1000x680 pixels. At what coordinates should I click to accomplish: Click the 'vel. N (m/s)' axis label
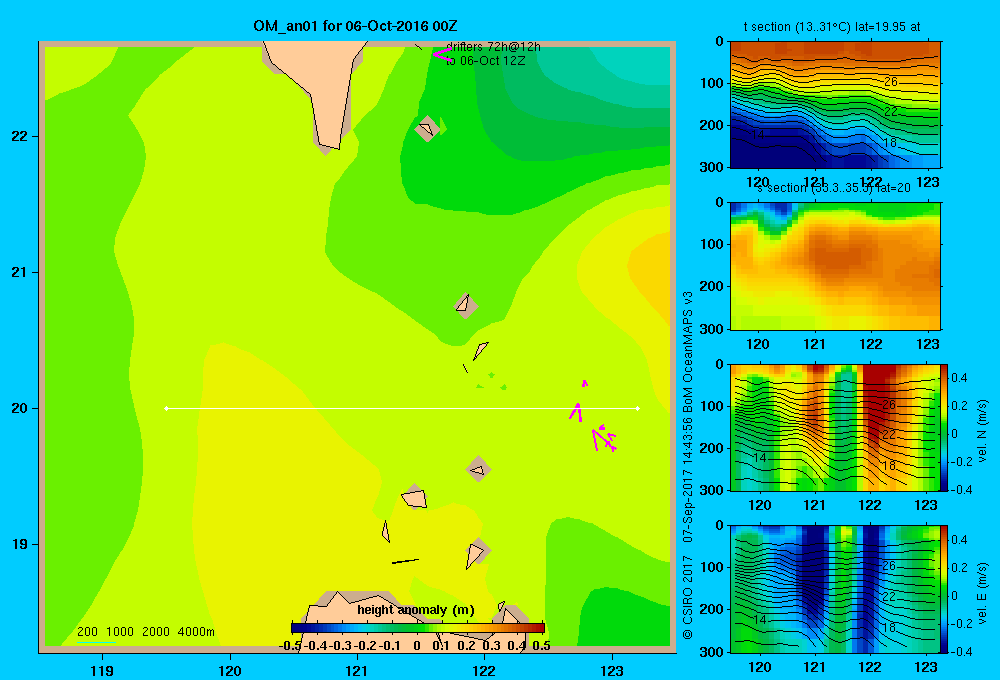982,431
